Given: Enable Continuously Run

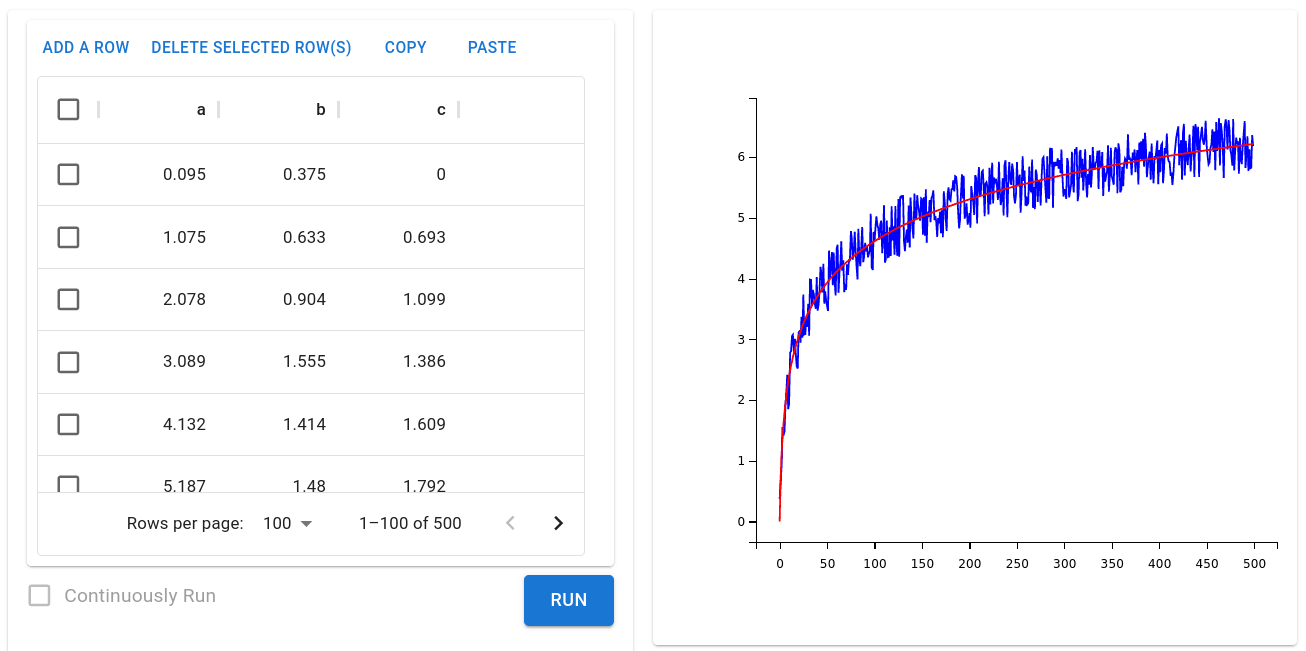Looking at the screenshot, I should [x=39, y=595].
